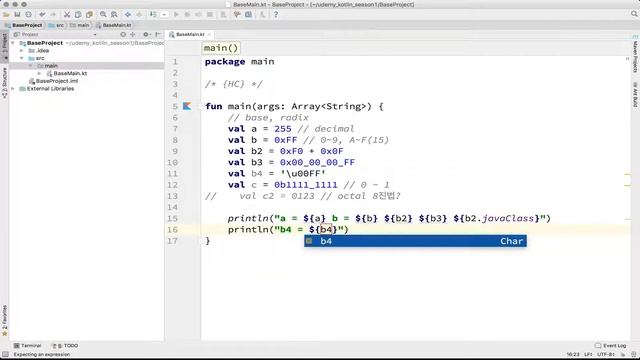Open the Project tool window tab
This screenshot has height=360, width=640.
pos(4,46)
